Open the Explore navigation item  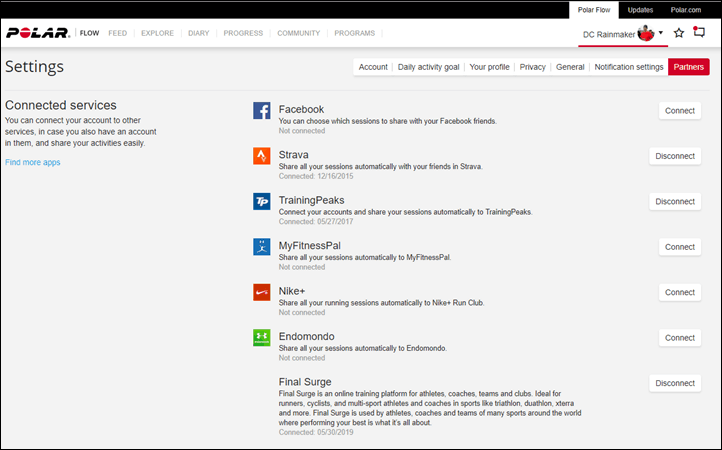157,33
